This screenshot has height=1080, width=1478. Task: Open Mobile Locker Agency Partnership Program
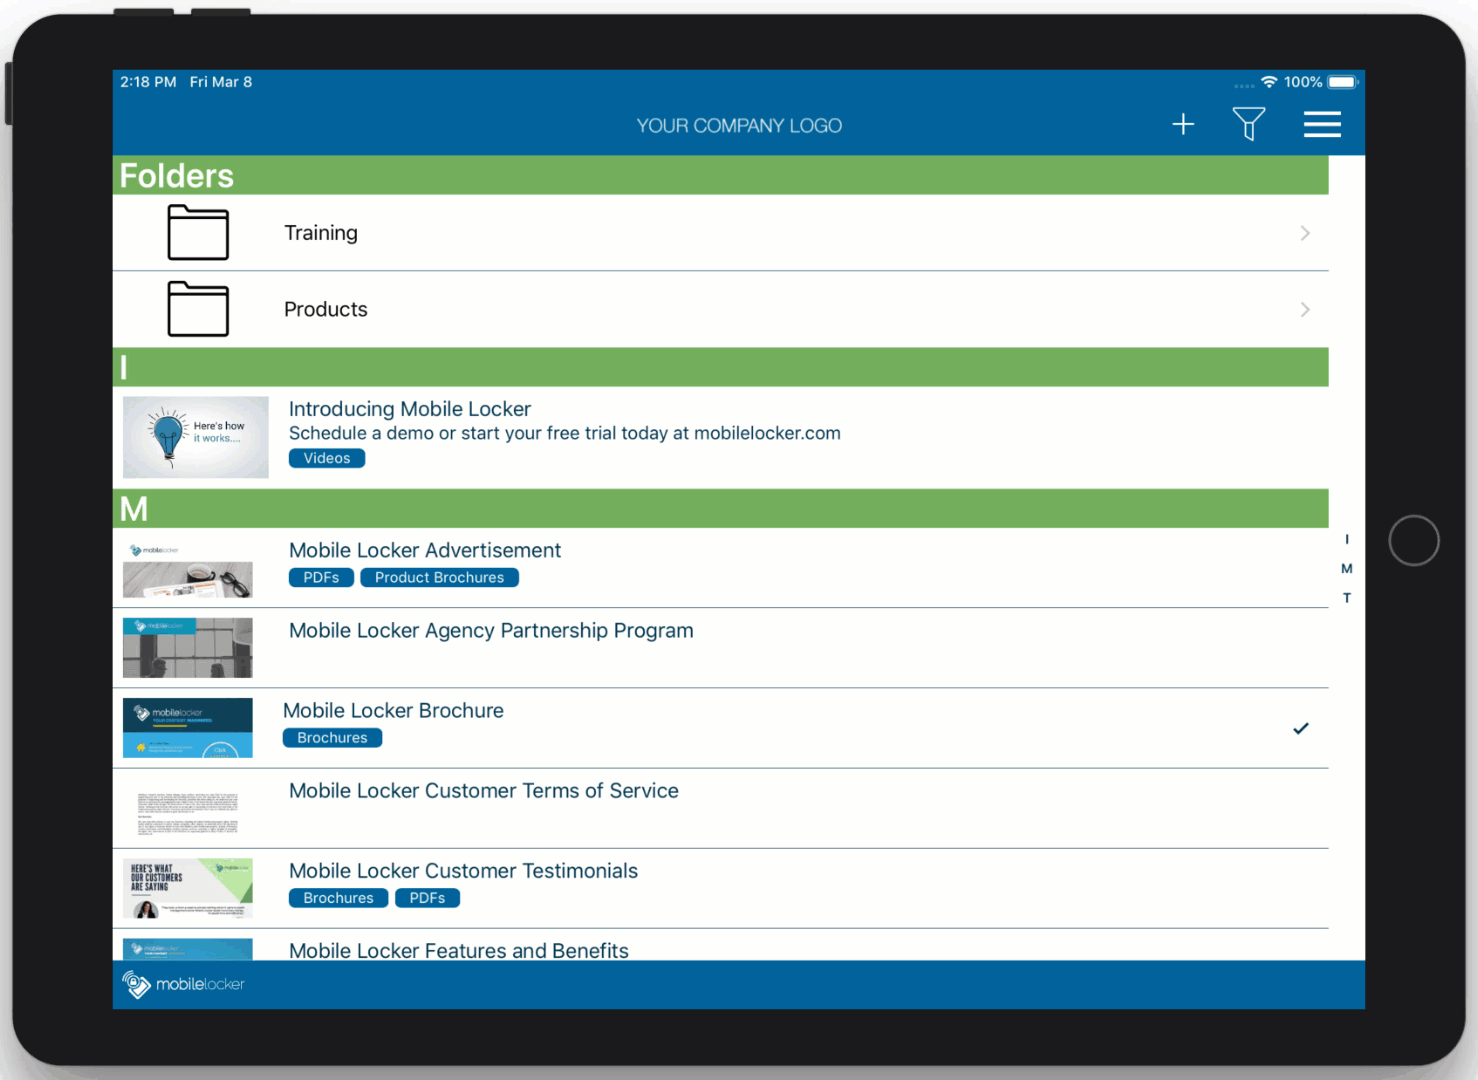491,631
